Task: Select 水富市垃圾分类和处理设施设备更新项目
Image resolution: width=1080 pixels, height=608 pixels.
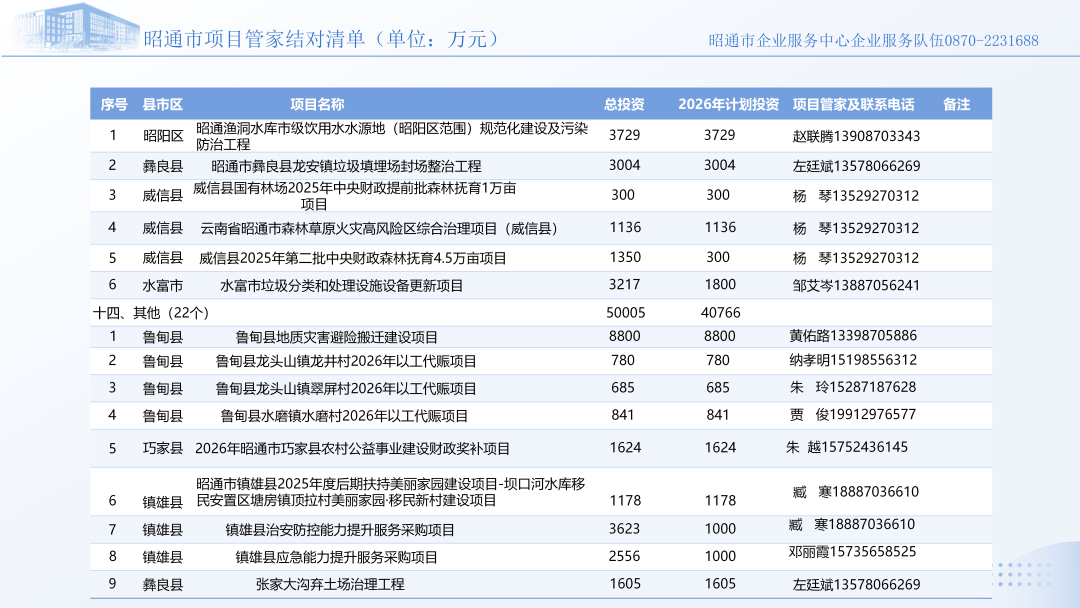Action: [342, 286]
